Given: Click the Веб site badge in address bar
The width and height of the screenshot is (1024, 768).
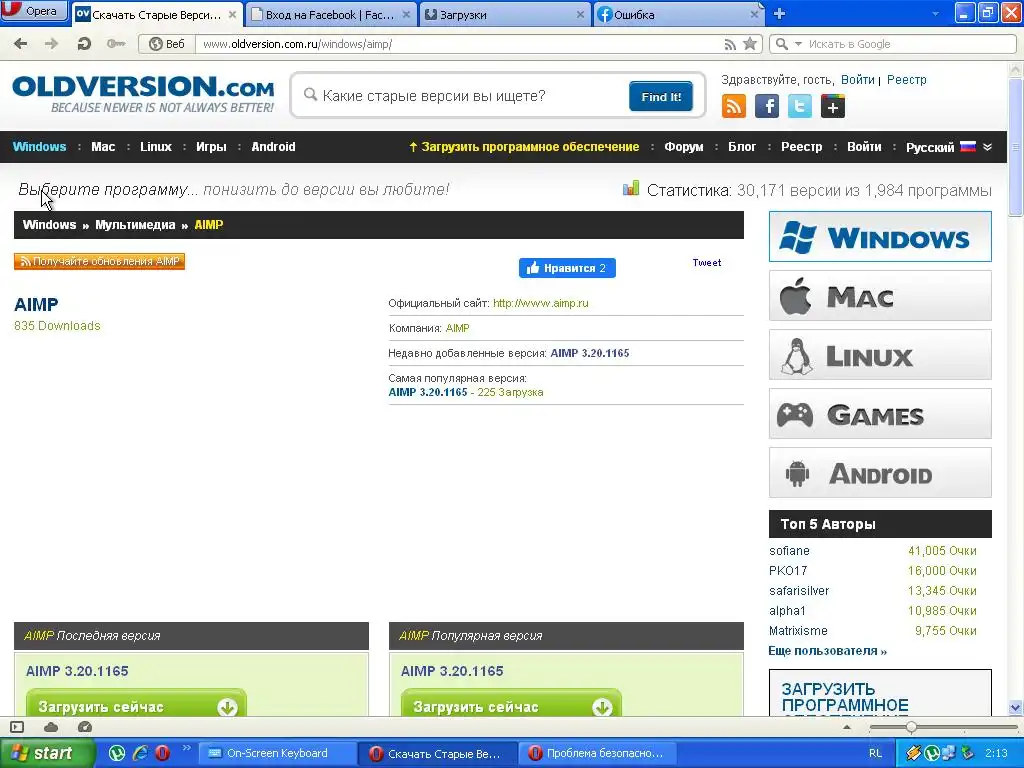Looking at the screenshot, I should click(x=167, y=44).
